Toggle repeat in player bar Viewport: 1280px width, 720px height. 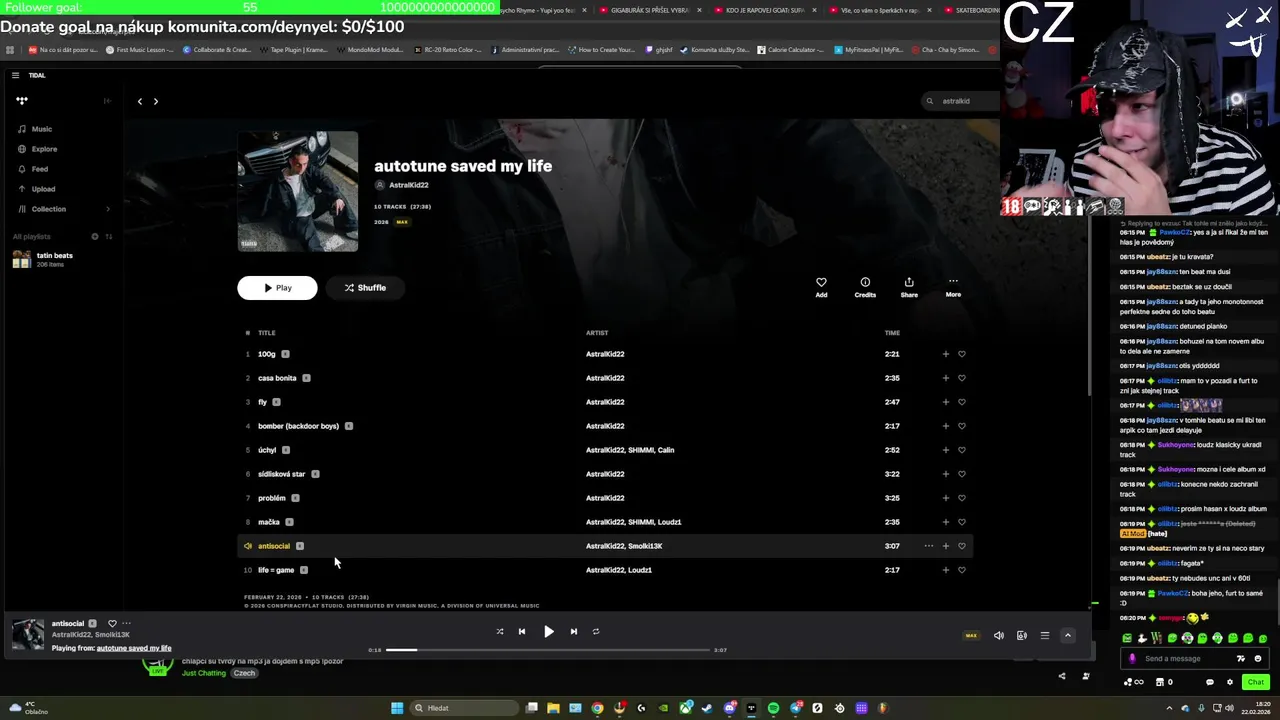tap(595, 632)
